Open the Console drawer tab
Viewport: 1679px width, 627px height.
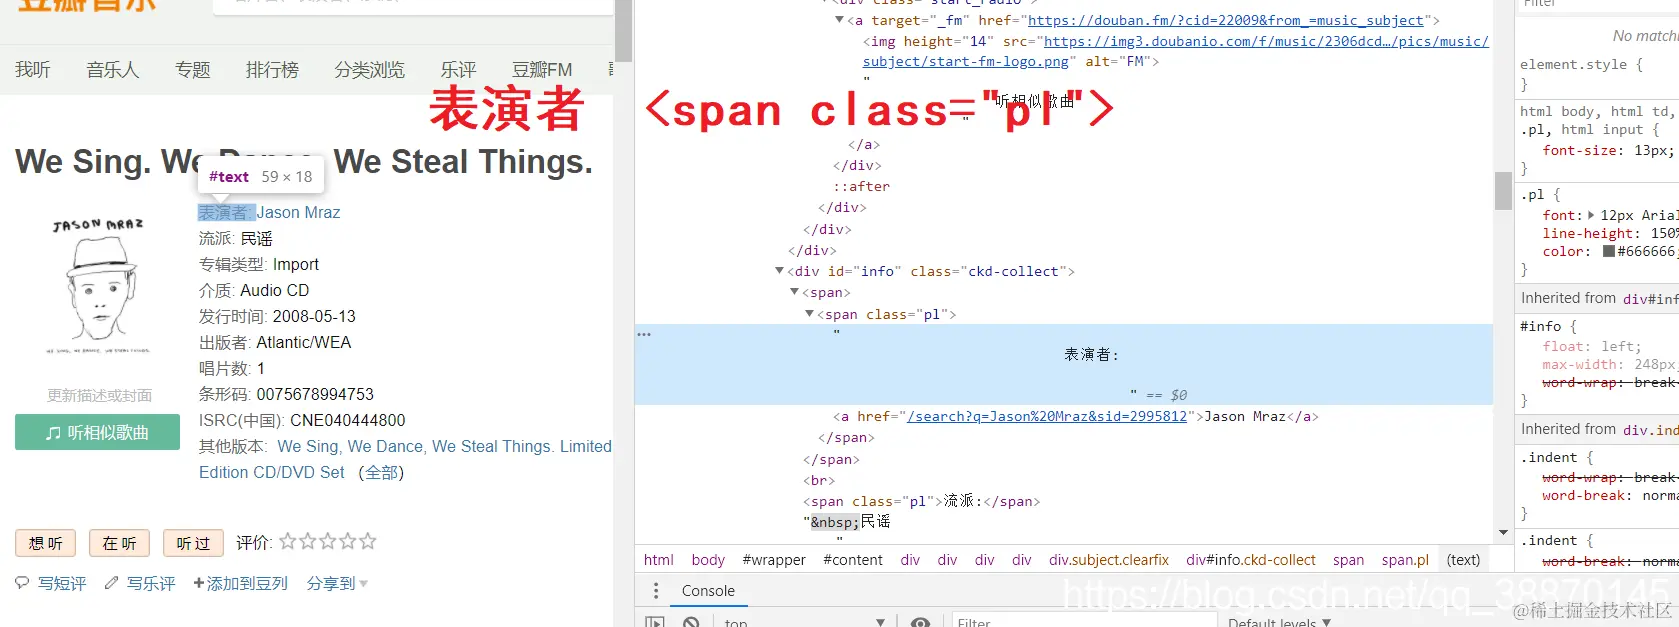[708, 591]
